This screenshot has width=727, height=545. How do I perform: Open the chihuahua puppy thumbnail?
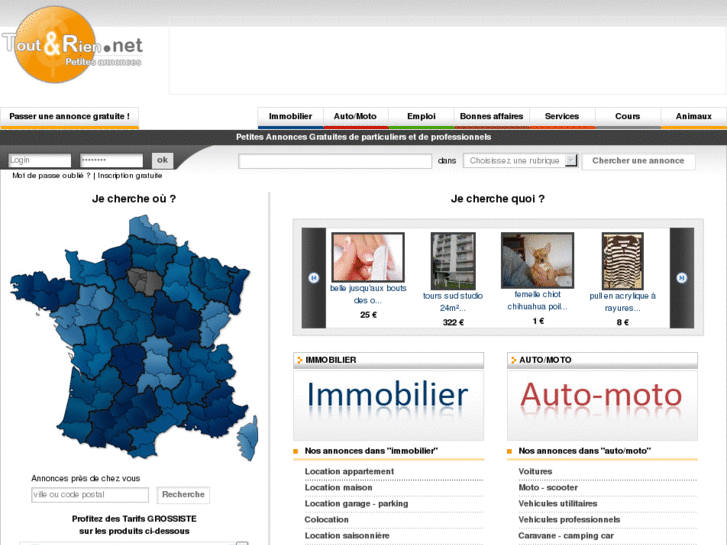coord(537,260)
